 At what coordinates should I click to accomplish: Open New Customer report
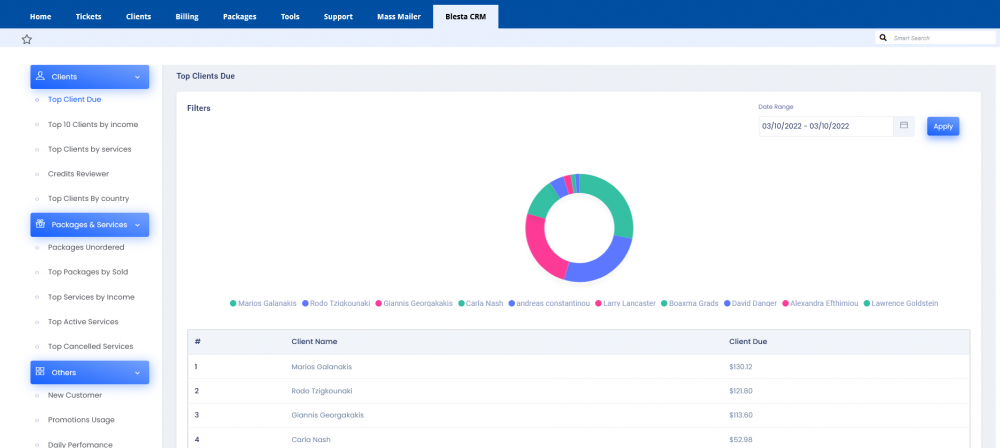[75, 395]
